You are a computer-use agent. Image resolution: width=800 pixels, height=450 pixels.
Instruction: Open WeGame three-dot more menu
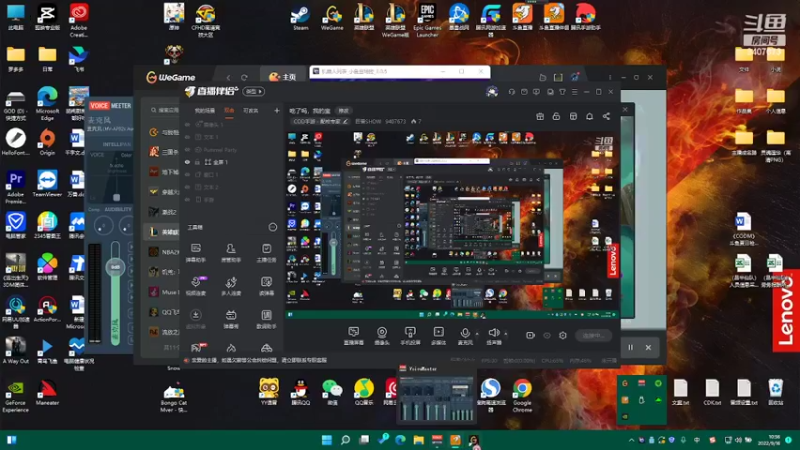(610, 78)
